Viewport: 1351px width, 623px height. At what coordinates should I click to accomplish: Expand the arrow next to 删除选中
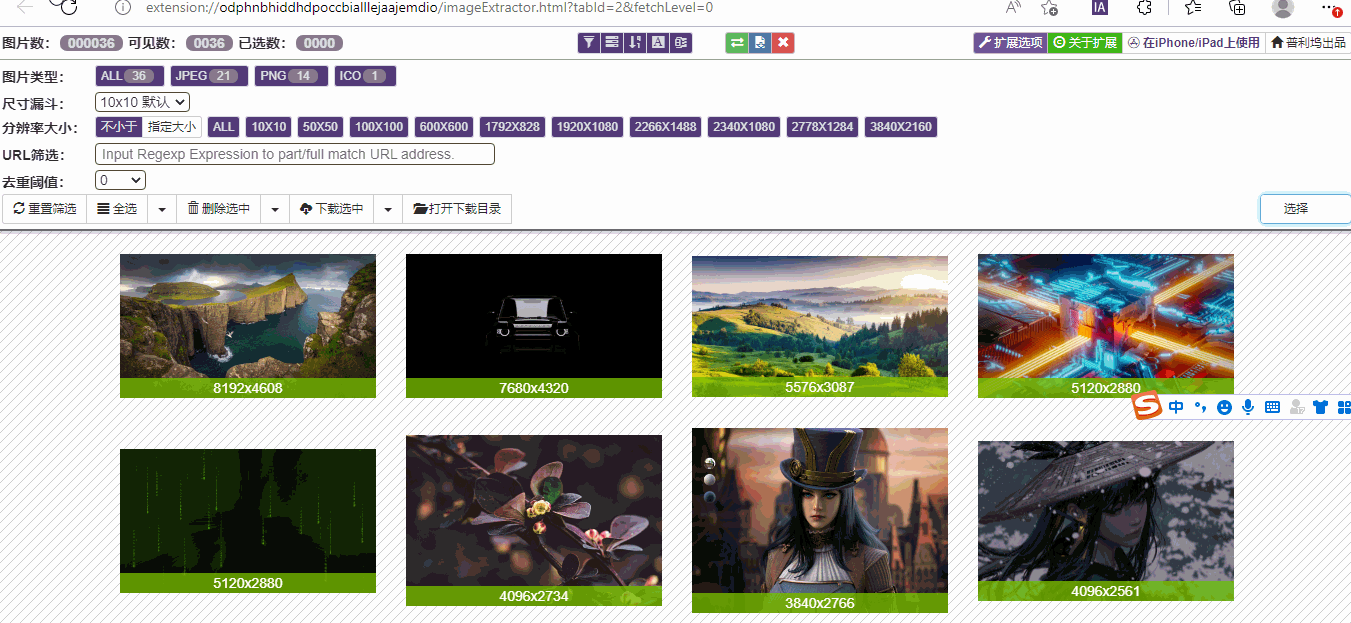pyautogui.click(x=275, y=209)
